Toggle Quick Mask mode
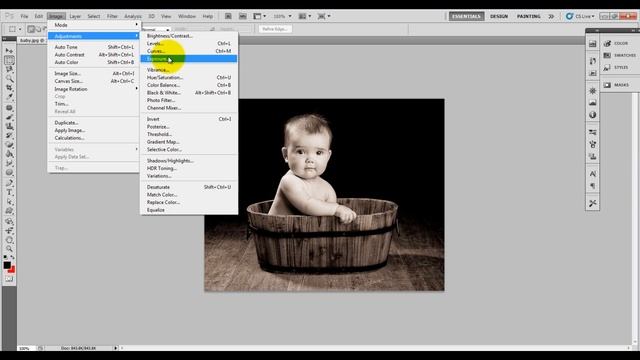The image size is (640, 360). (x=9, y=279)
